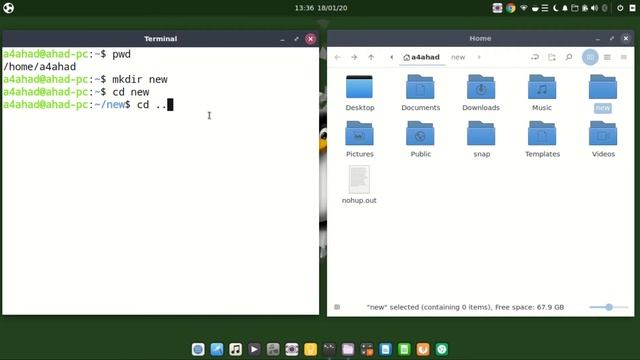Select the Desktop folder

click(x=359, y=93)
